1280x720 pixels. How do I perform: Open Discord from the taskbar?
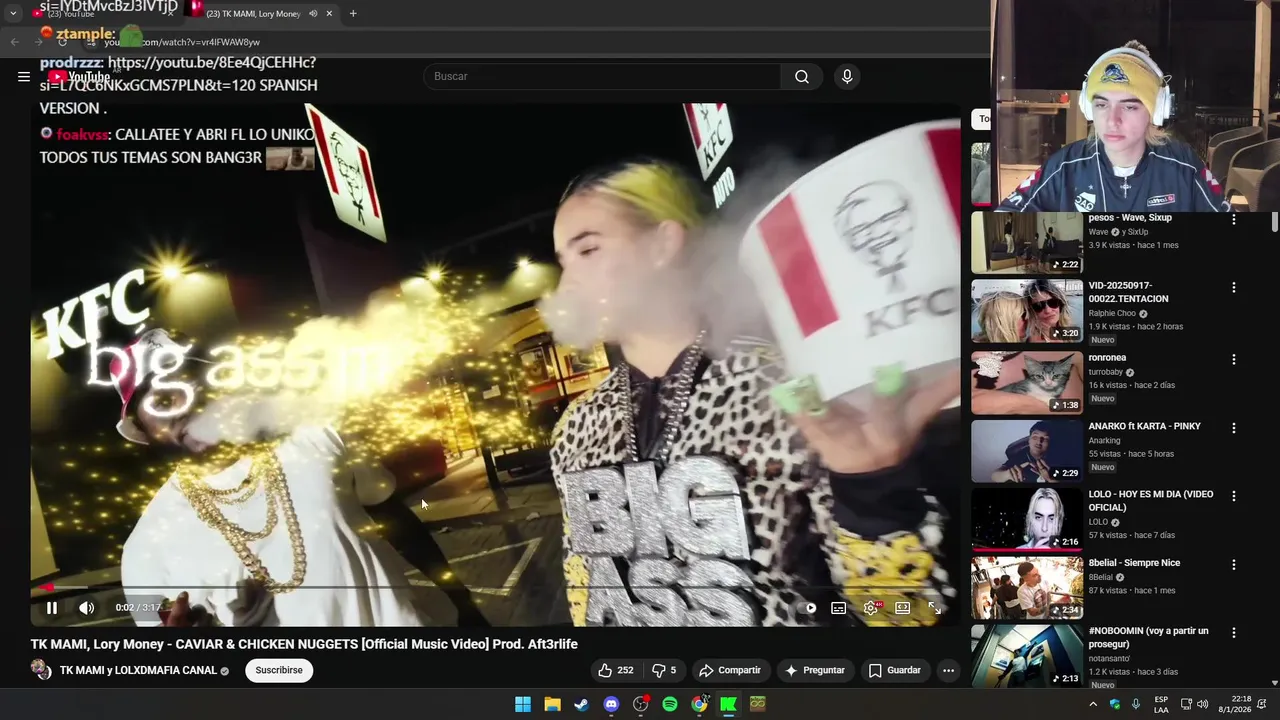[611, 704]
